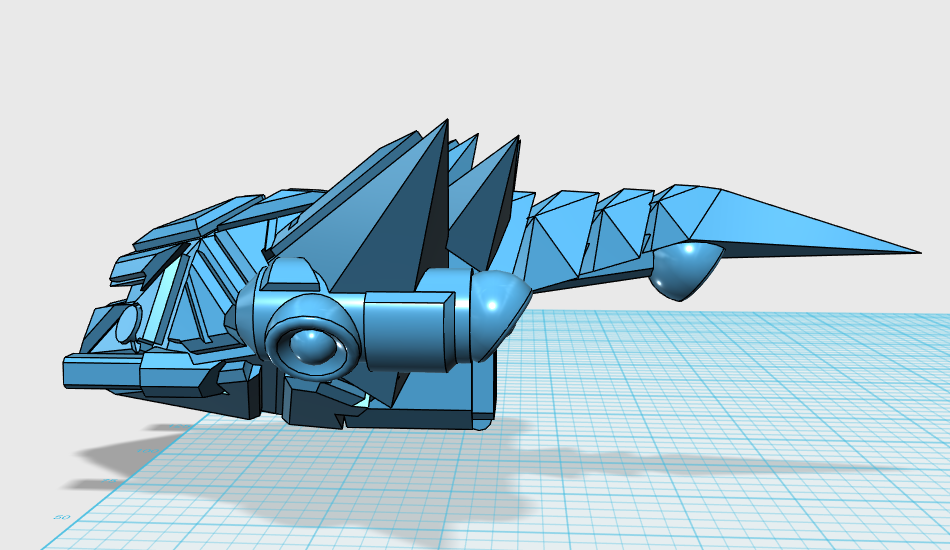Click the first pyramid segment of the tail
The image size is (950, 550).
(555, 240)
